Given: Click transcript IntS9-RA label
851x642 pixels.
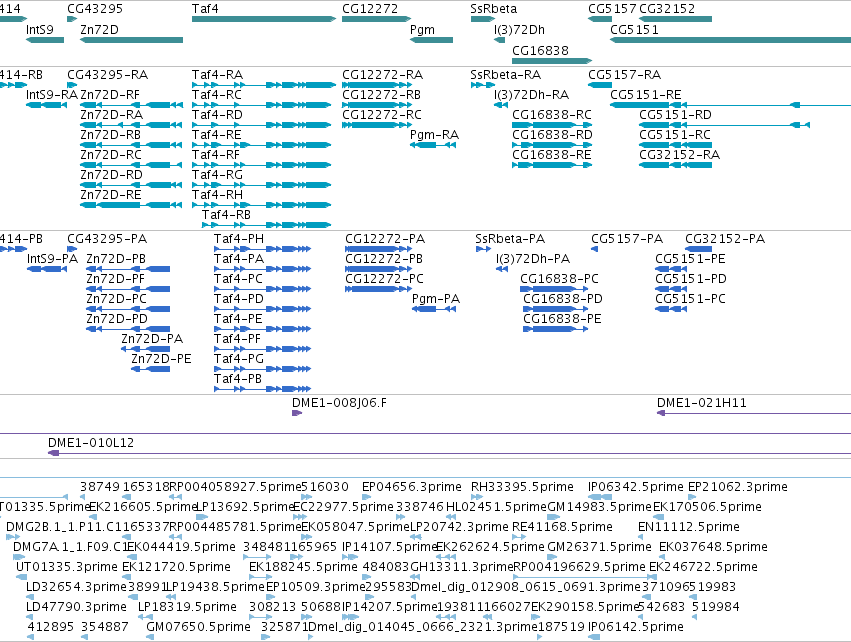Looking at the screenshot, I should click(52, 95).
